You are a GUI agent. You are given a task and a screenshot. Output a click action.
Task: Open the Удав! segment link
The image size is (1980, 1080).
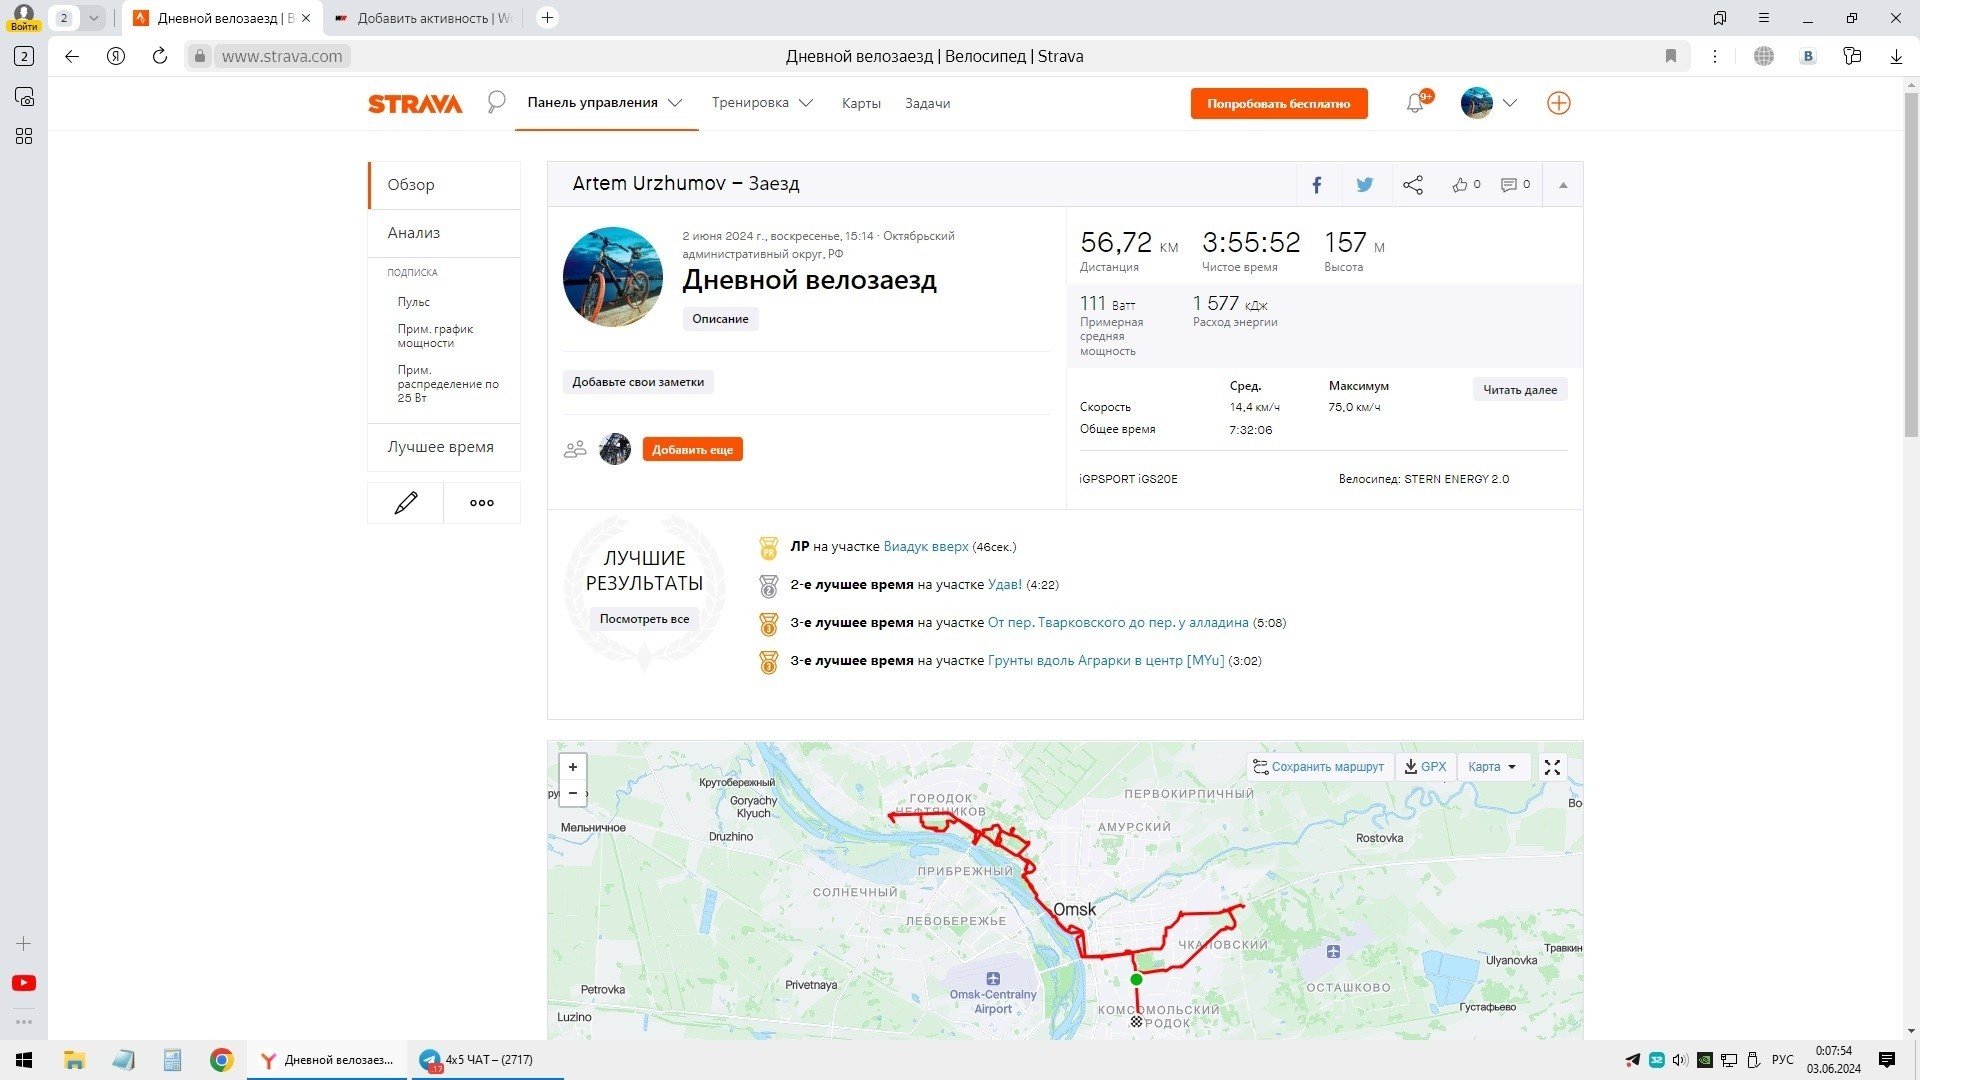click(x=1005, y=585)
